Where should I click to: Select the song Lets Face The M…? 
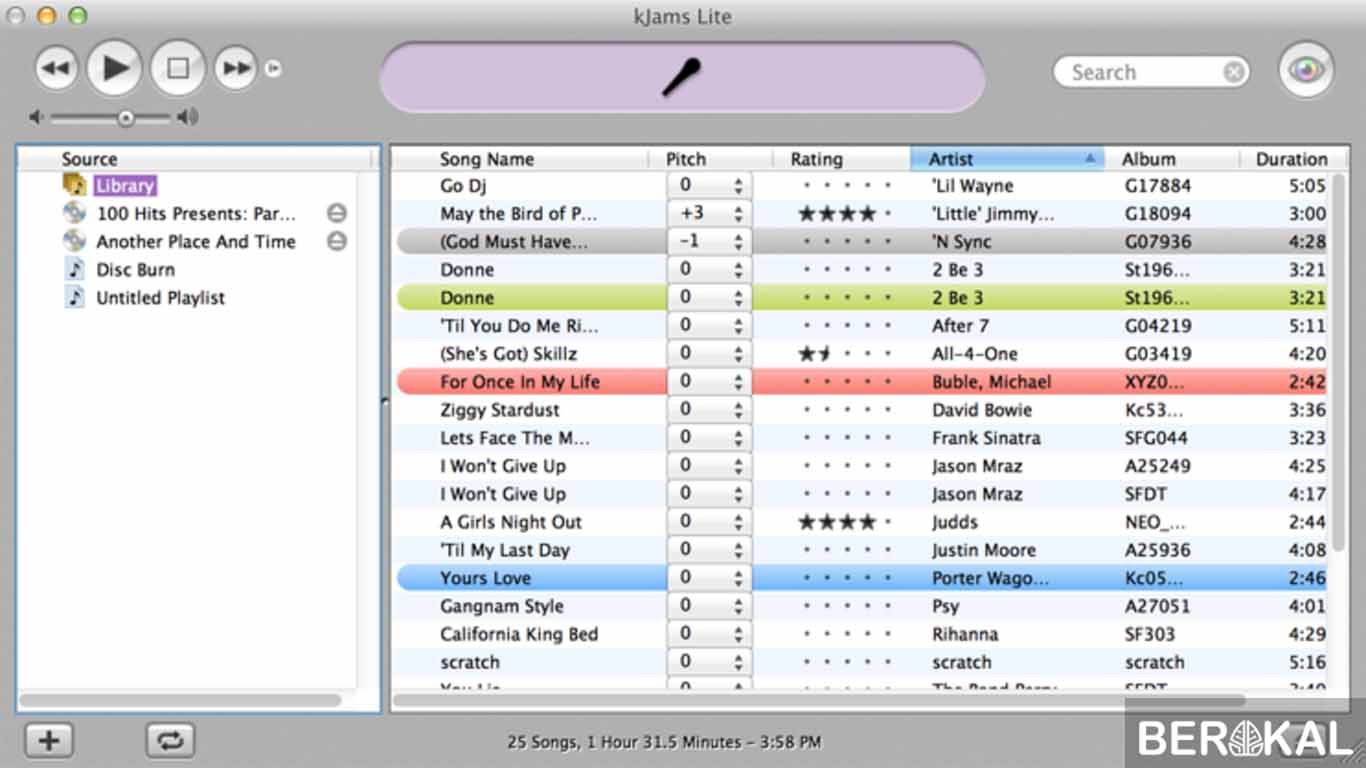pos(515,438)
